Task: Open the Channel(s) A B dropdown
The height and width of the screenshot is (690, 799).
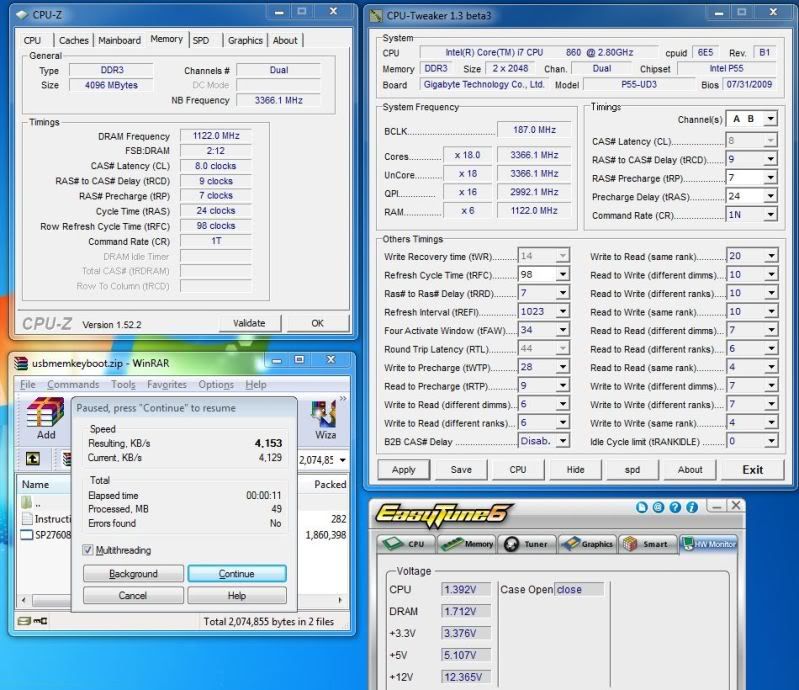Action: pos(770,119)
